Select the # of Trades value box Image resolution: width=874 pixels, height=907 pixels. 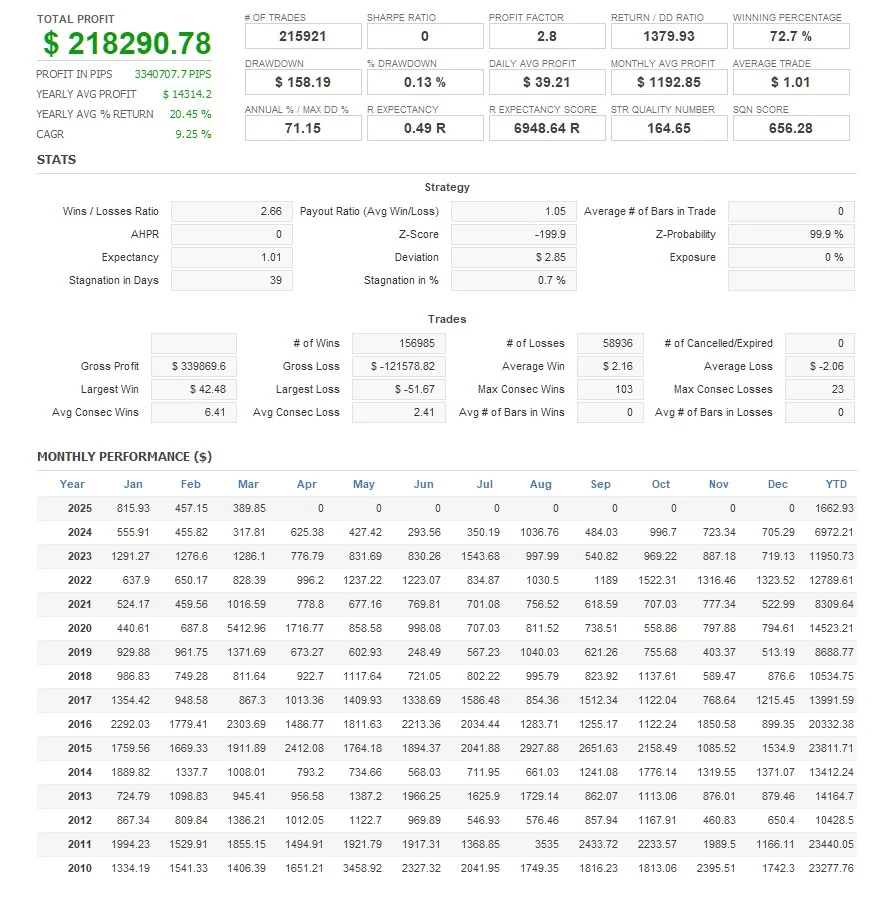pyautogui.click(x=303, y=36)
